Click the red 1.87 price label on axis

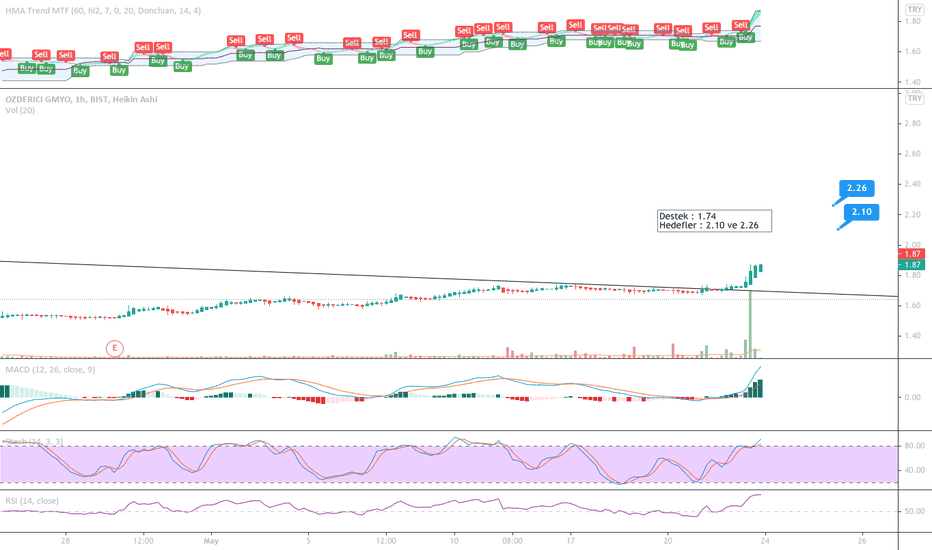pyautogui.click(x=912, y=254)
